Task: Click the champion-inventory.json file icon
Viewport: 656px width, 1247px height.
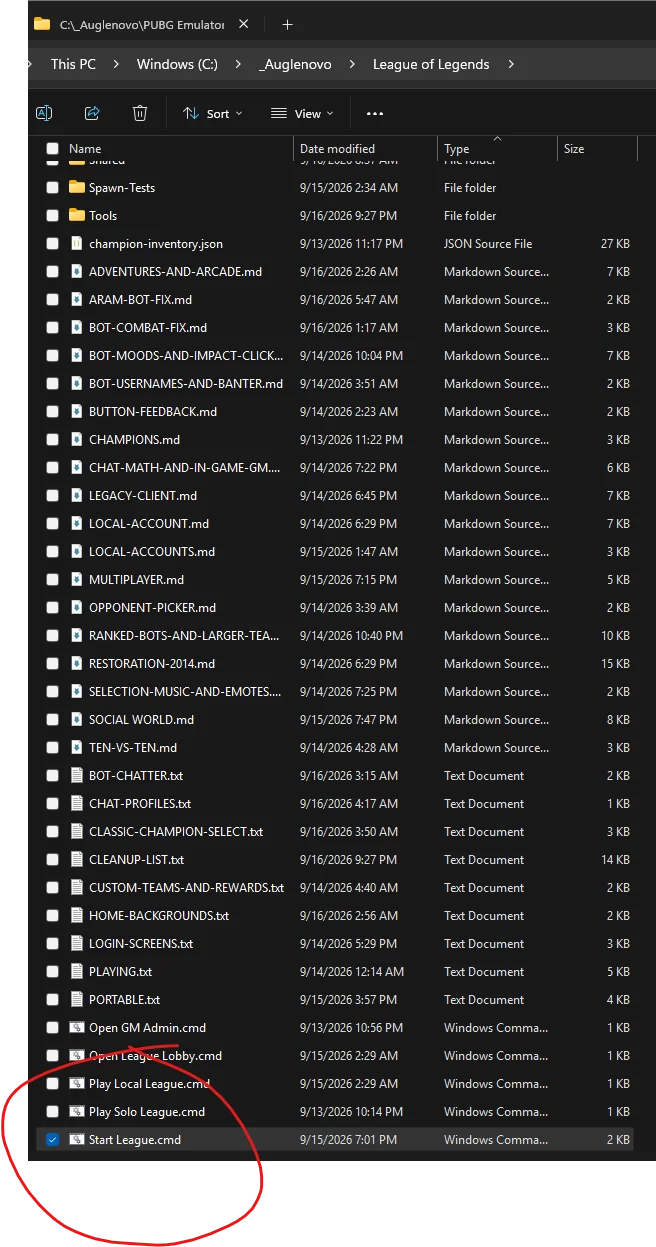Action: click(77, 243)
